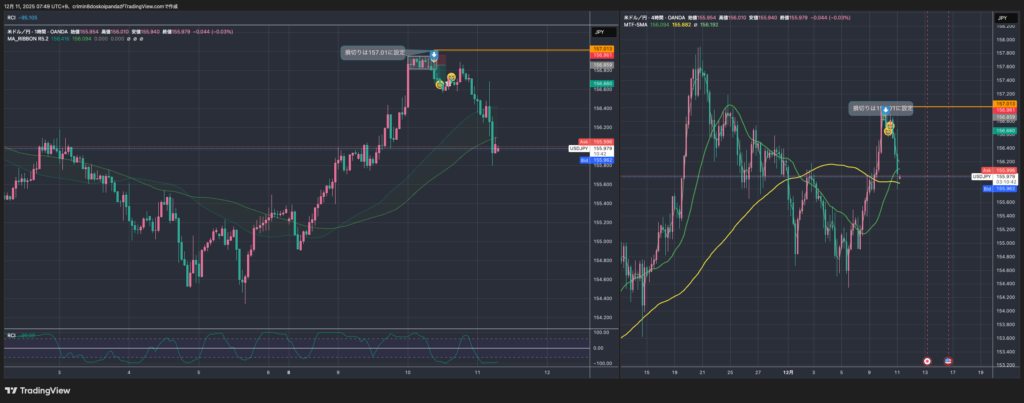Click the orange 157.013 price label on left chart
This screenshot has width=1024, height=403.
[603, 48]
